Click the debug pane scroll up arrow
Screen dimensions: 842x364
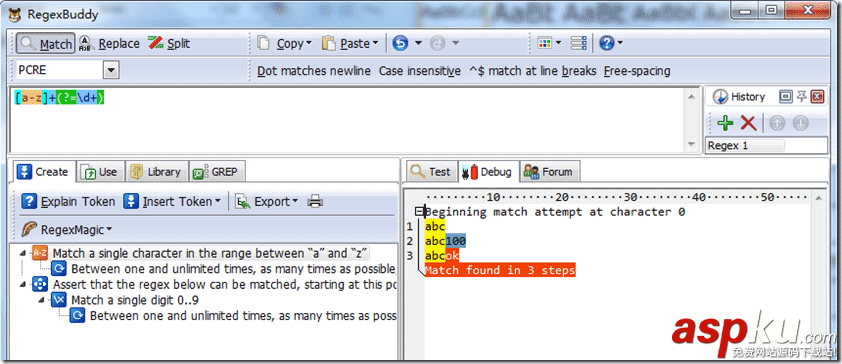point(818,198)
